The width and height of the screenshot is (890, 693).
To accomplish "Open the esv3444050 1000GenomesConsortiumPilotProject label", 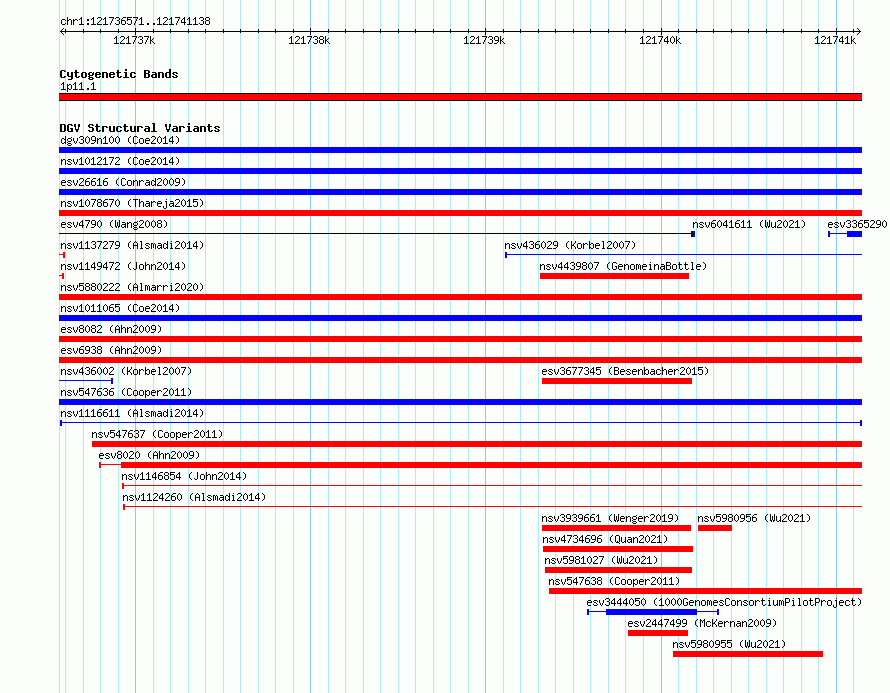I will [x=724, y=602].
